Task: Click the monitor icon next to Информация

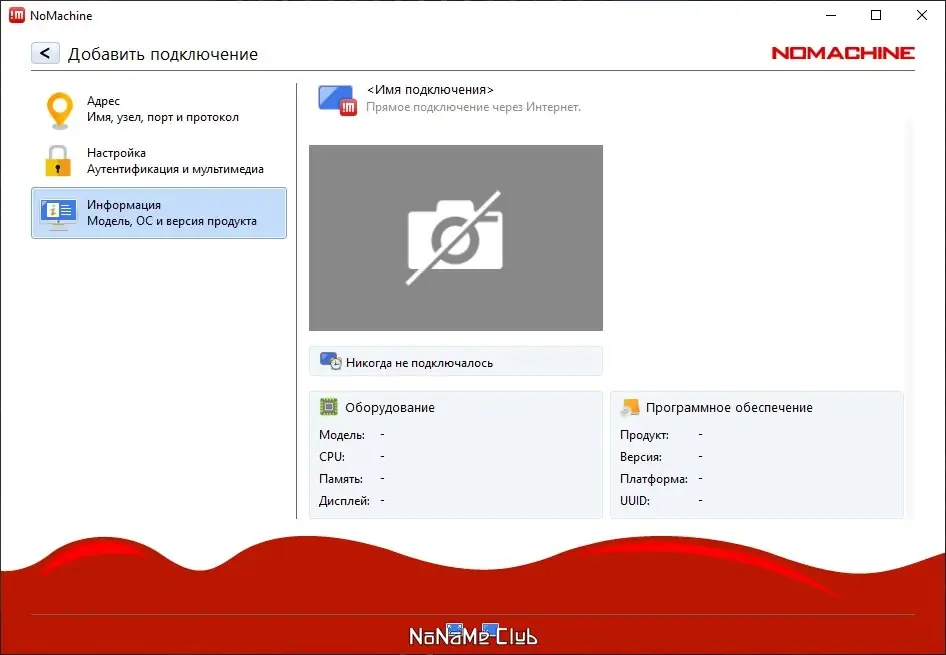Action: point(60,213)
